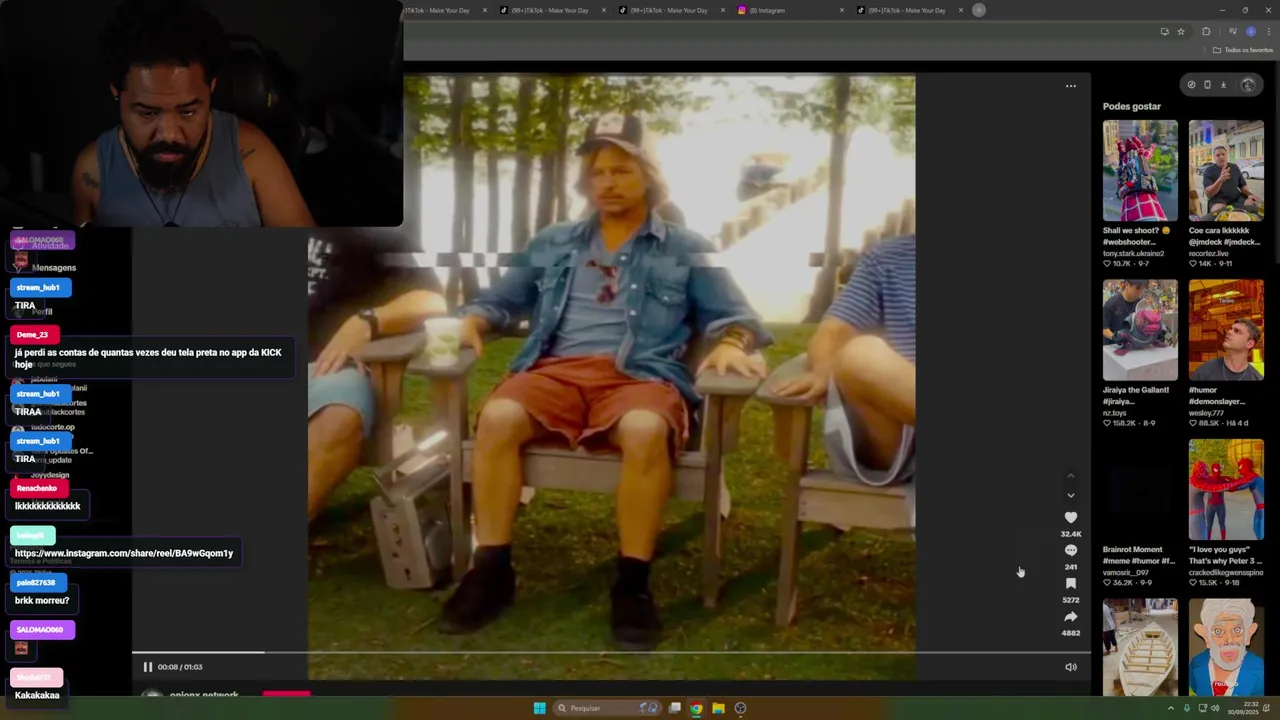Click 'Brainrot Moment #meme #humor' title
The height and width of the screenshot is (720, 1280).
(1139, 555)
